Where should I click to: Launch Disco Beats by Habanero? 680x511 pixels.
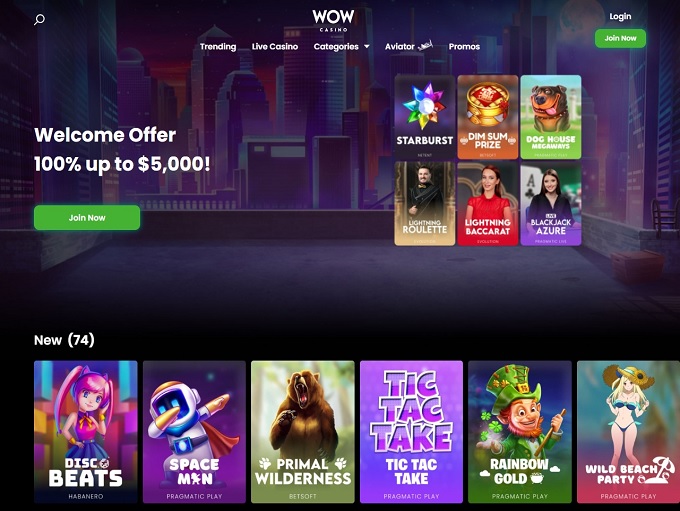(x=86, y=432)
